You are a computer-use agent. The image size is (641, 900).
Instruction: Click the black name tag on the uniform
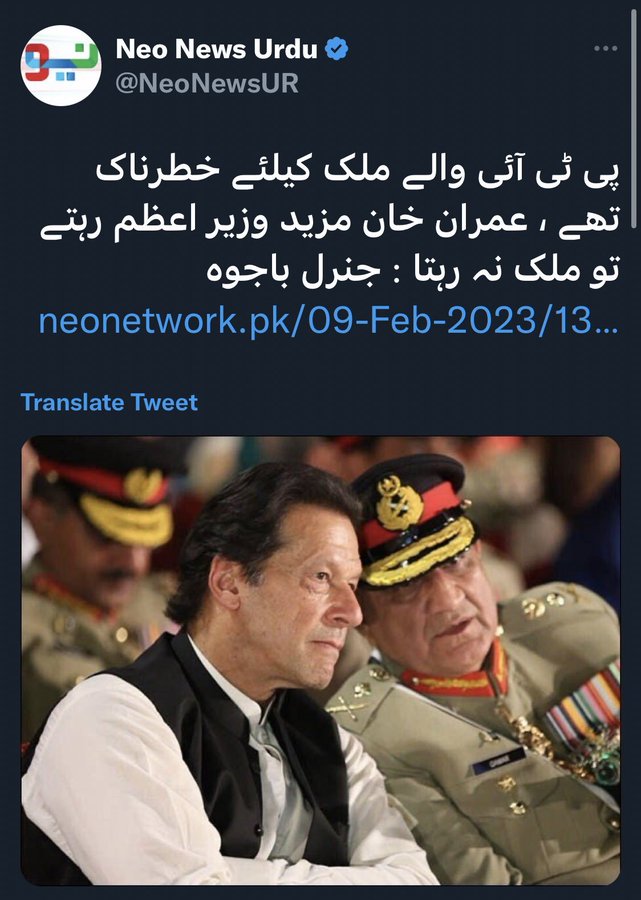coord(498,761)
